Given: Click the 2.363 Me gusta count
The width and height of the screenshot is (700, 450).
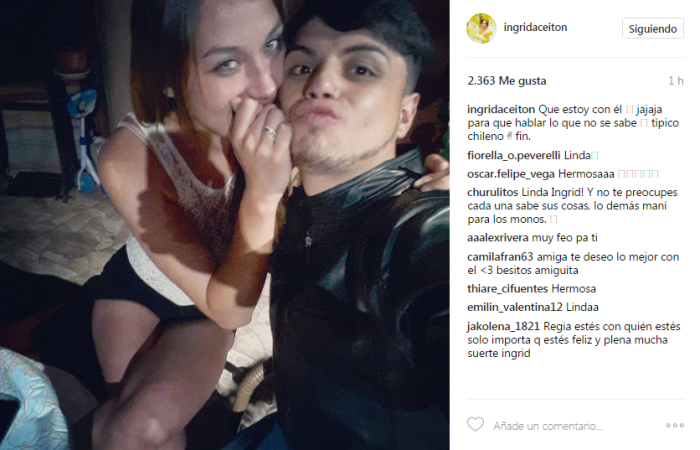Looking at the screenshot, I should [507, 81].
